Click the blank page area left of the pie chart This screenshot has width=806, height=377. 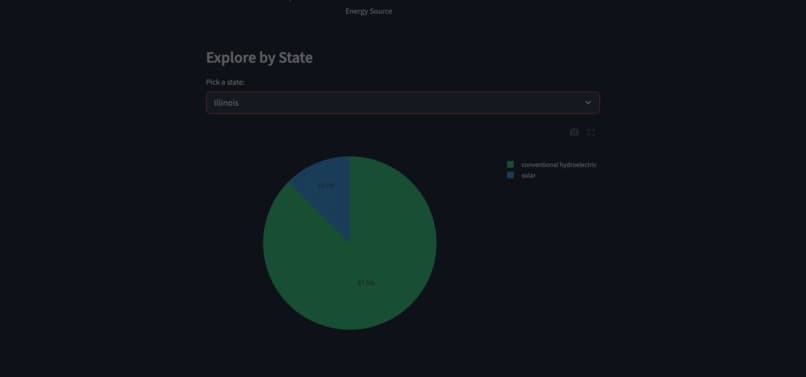(x=103, y=242)
